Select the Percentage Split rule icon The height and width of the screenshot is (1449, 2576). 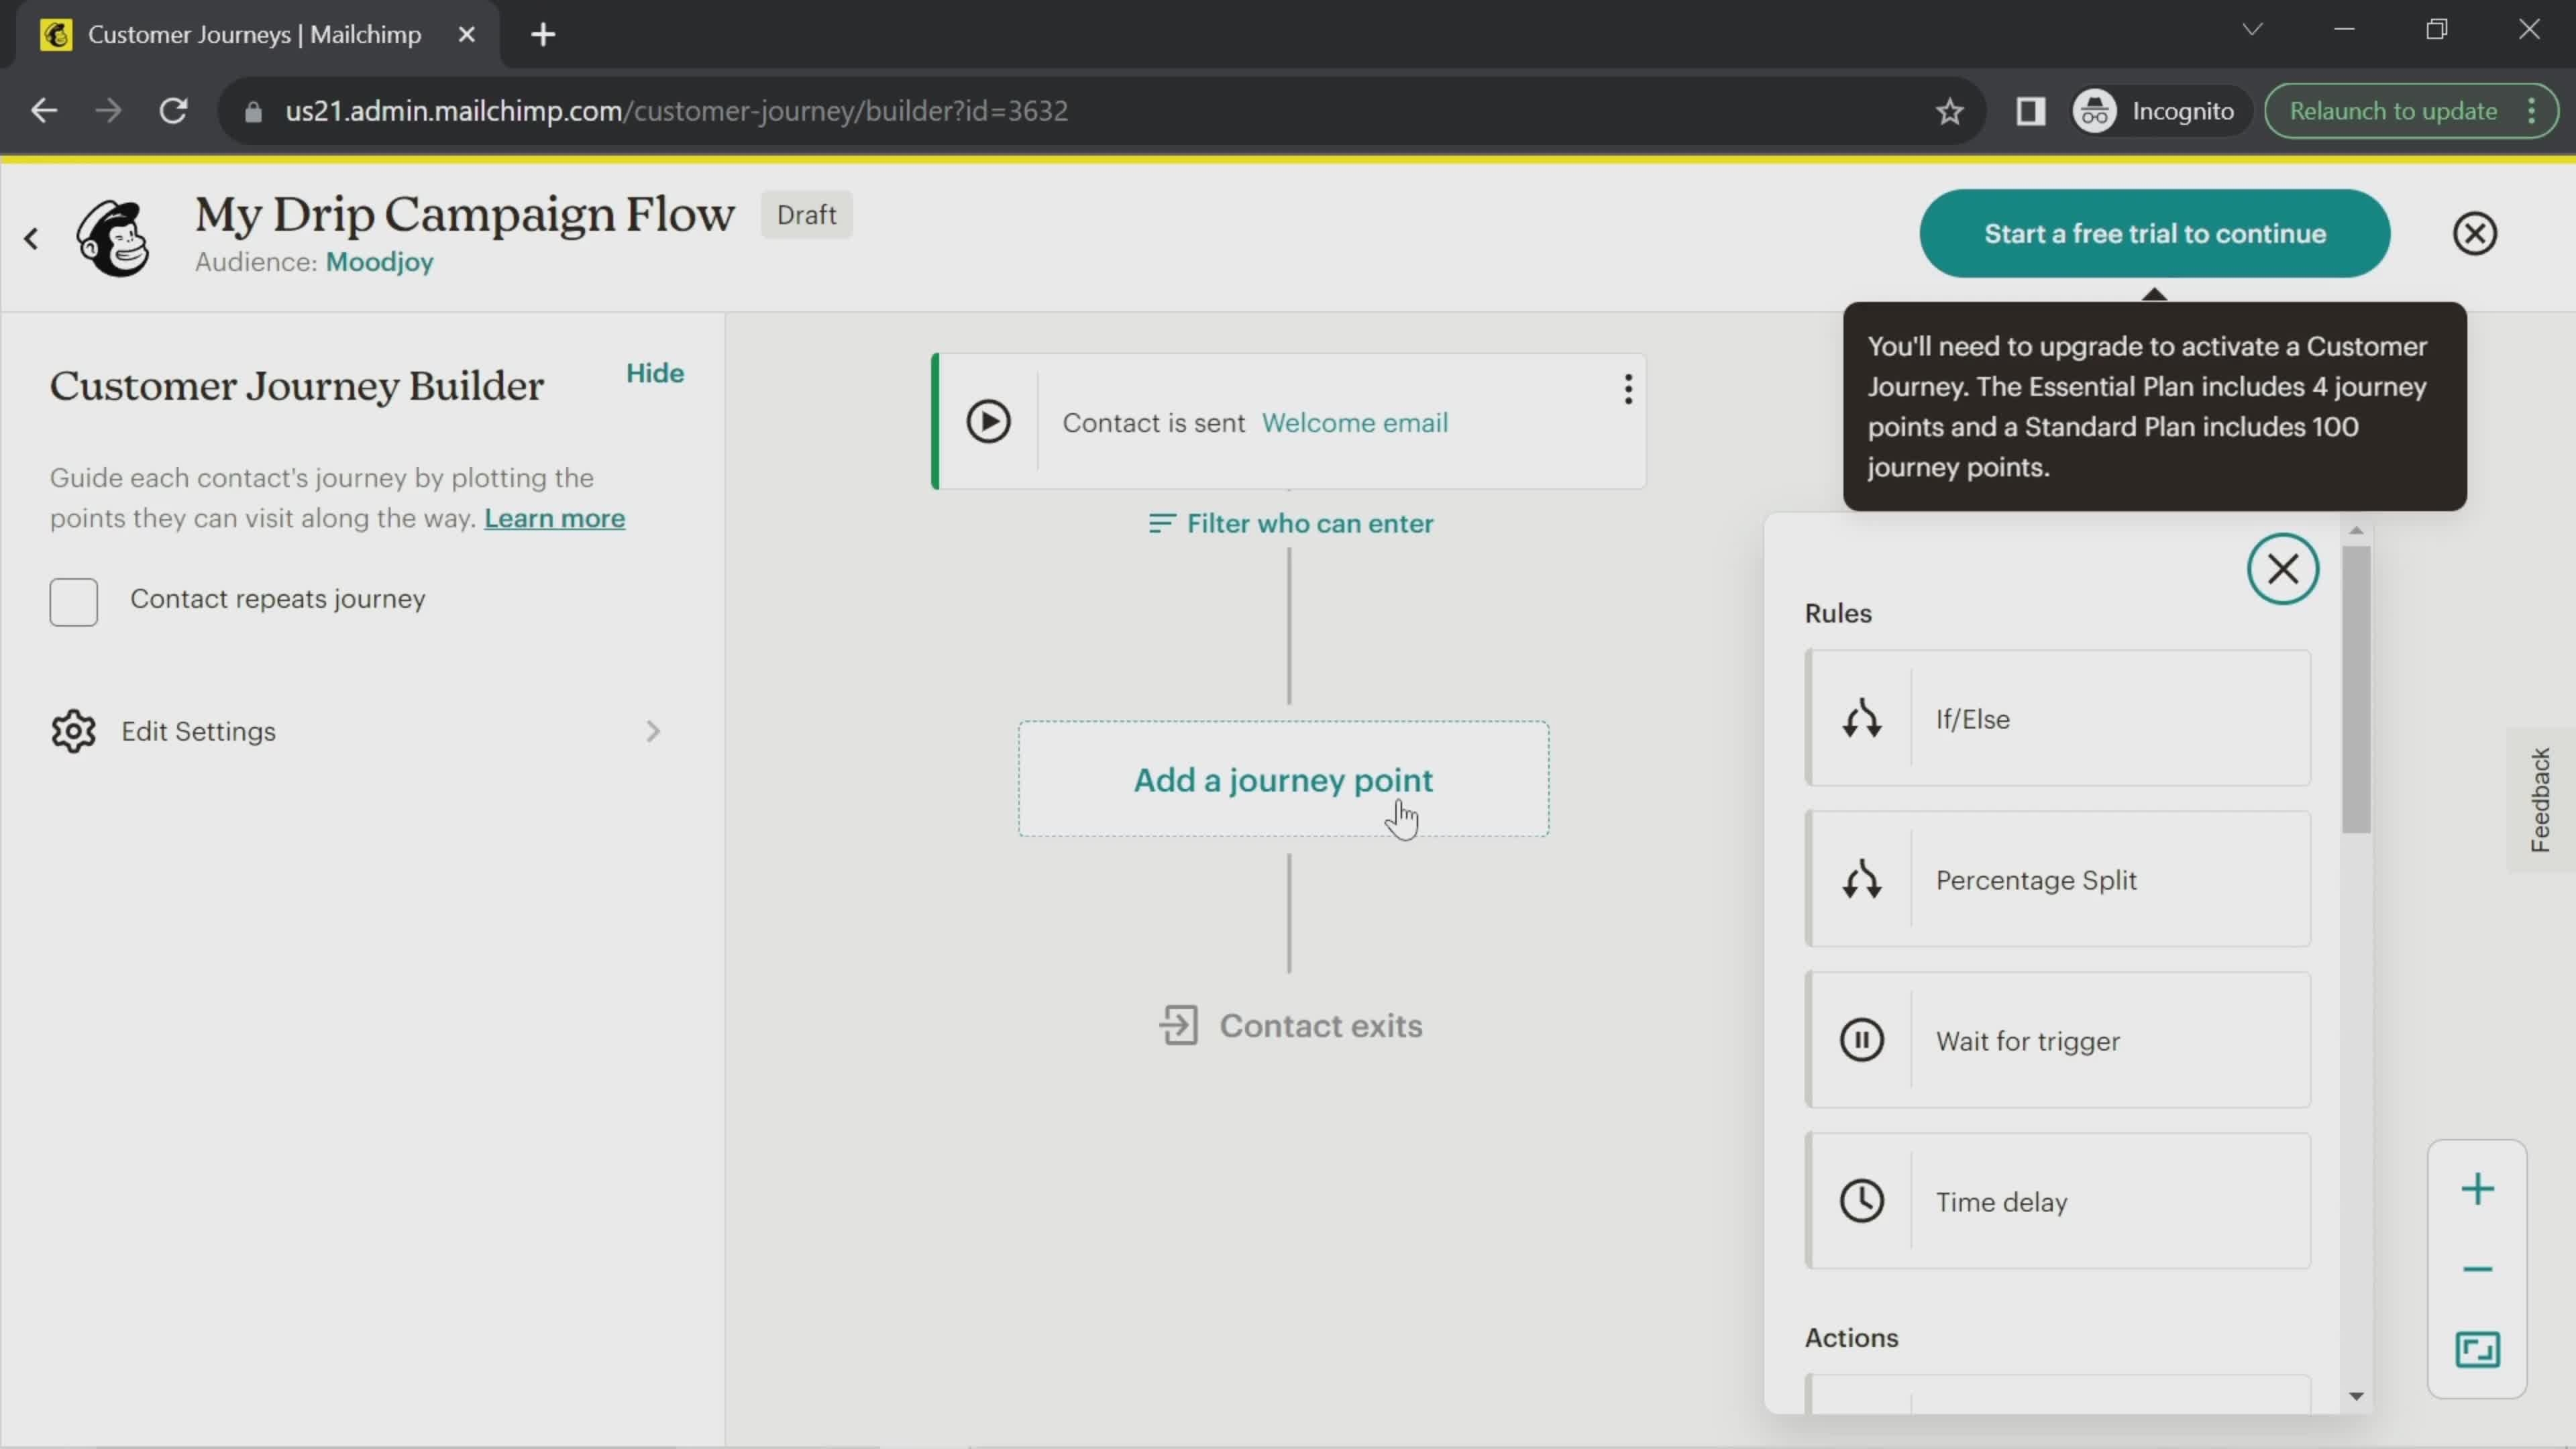point(1863,881)
